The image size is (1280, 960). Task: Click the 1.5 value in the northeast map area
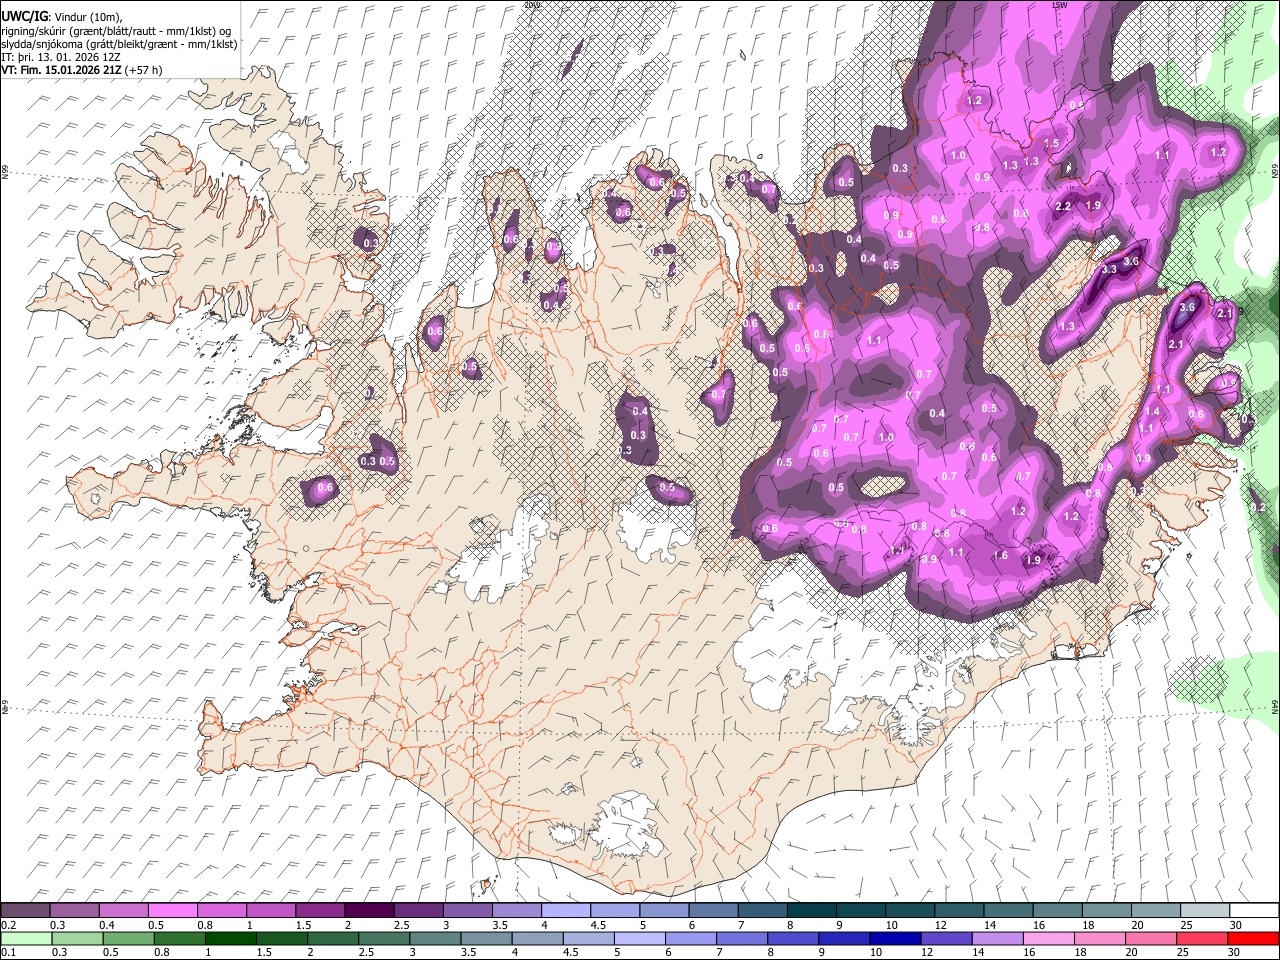[1052, 144]
